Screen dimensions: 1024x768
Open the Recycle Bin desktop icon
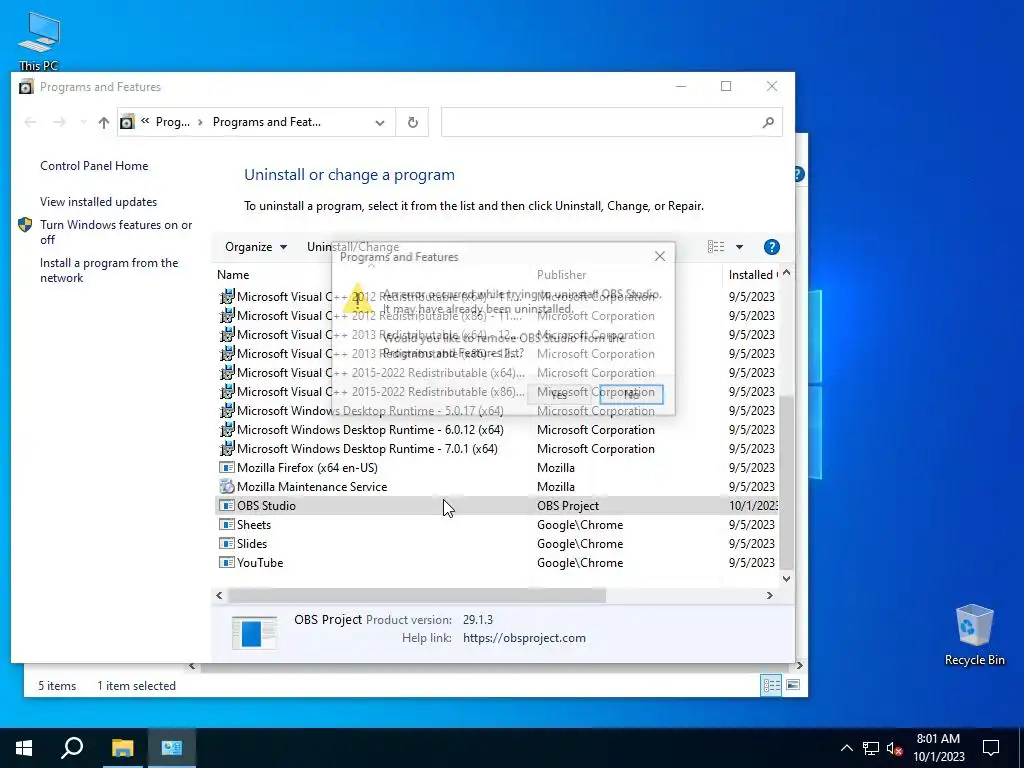[974, 634]
